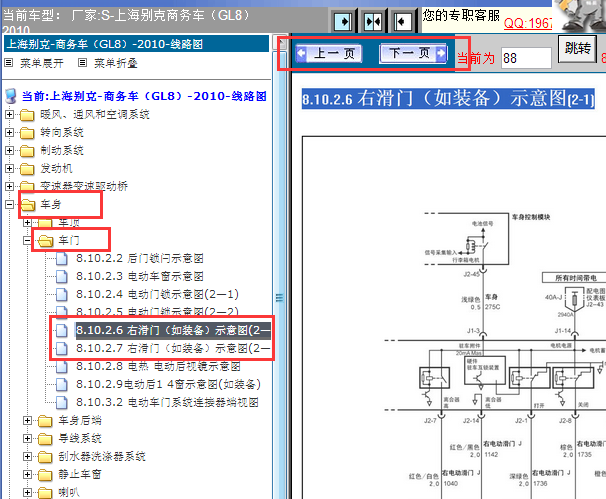
Task: Go to previous page with 上一页 button
Action: coord(329,53)
